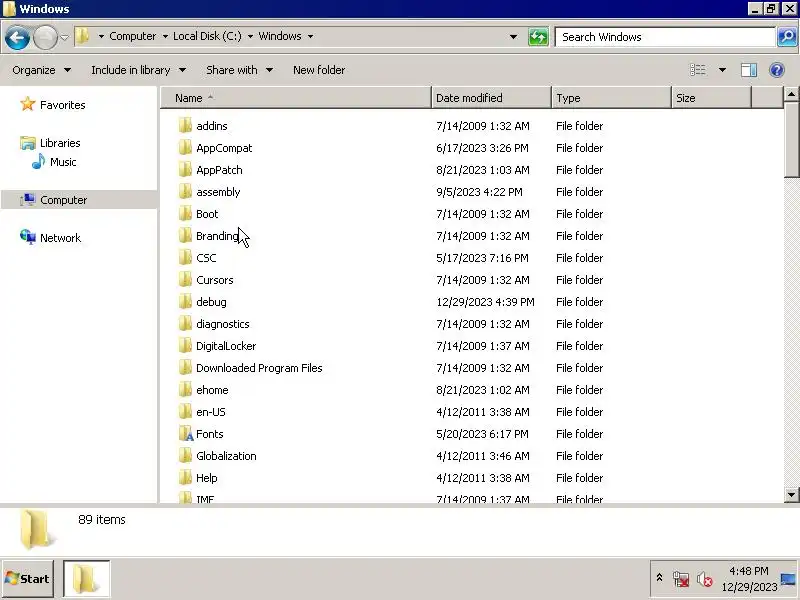Create a New folder
Viewport: 800px width, 600px height.
point(319,70)
